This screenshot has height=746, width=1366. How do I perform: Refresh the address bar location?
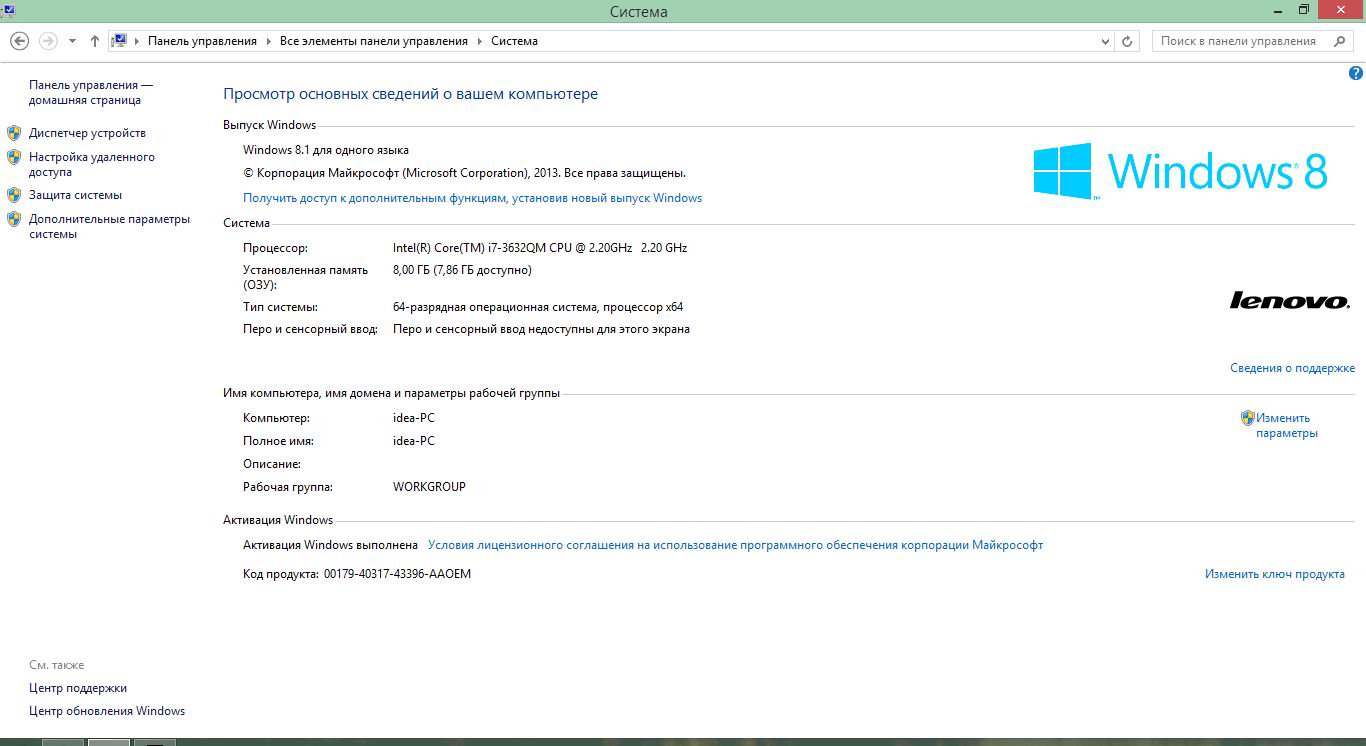[x=1128, y=41]
